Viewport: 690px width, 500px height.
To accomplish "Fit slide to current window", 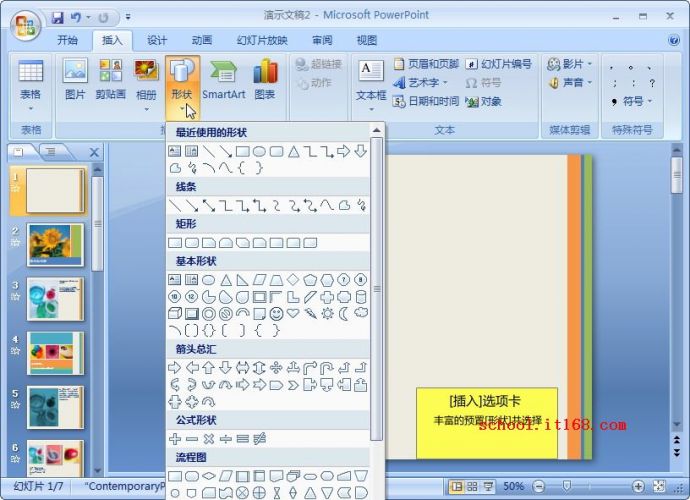I will click(659, 486).
